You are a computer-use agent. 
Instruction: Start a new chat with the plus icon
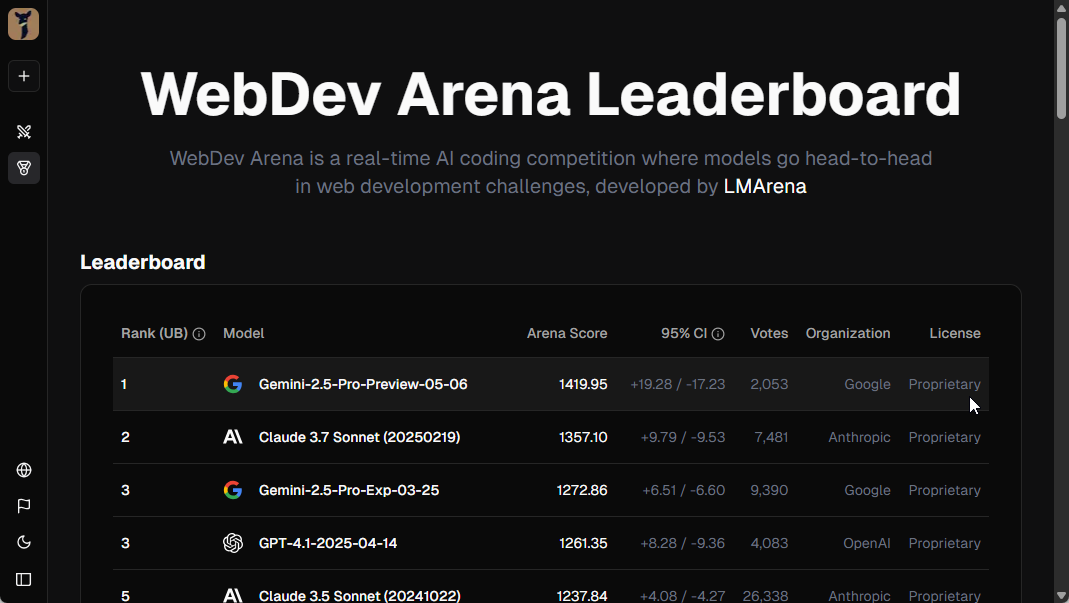click(x=23, y=76)
